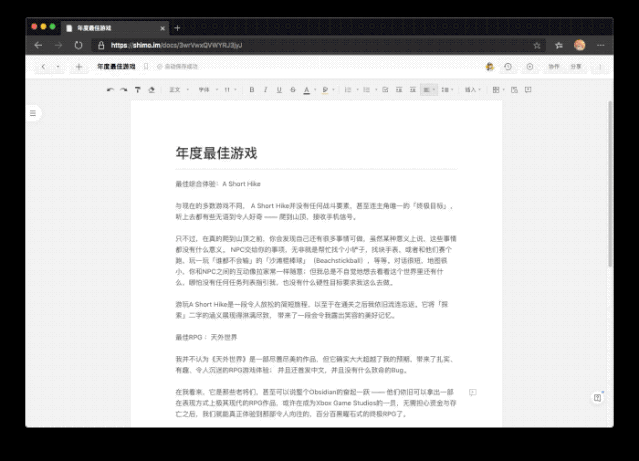The image size is (639, 461).
Task: Click the 分享 share button
Action: coord(576,66)
